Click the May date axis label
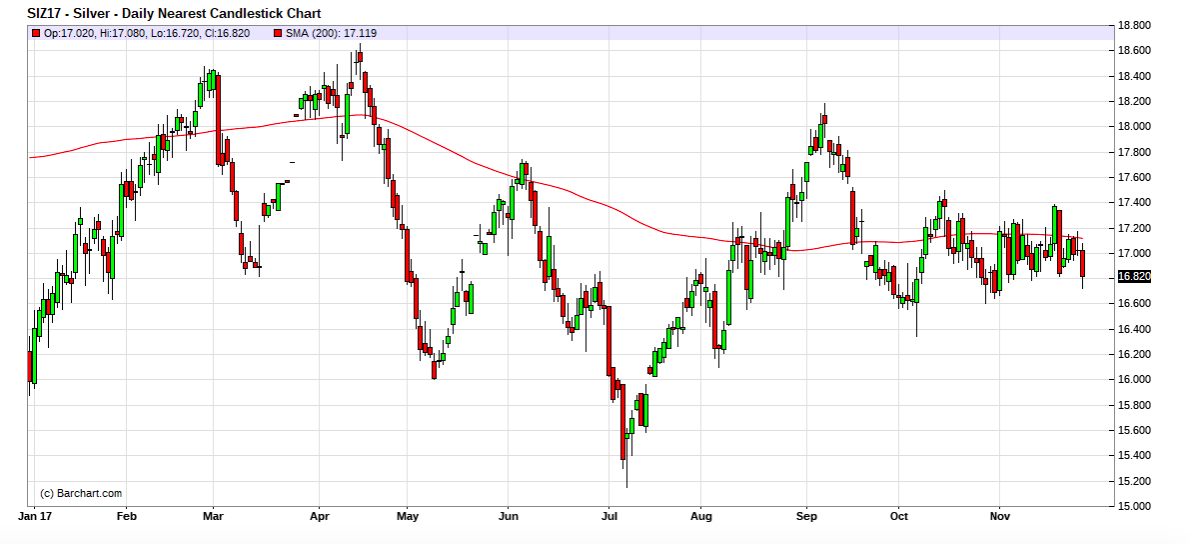Screen dimensions: 1190x544 pos(408,517)
